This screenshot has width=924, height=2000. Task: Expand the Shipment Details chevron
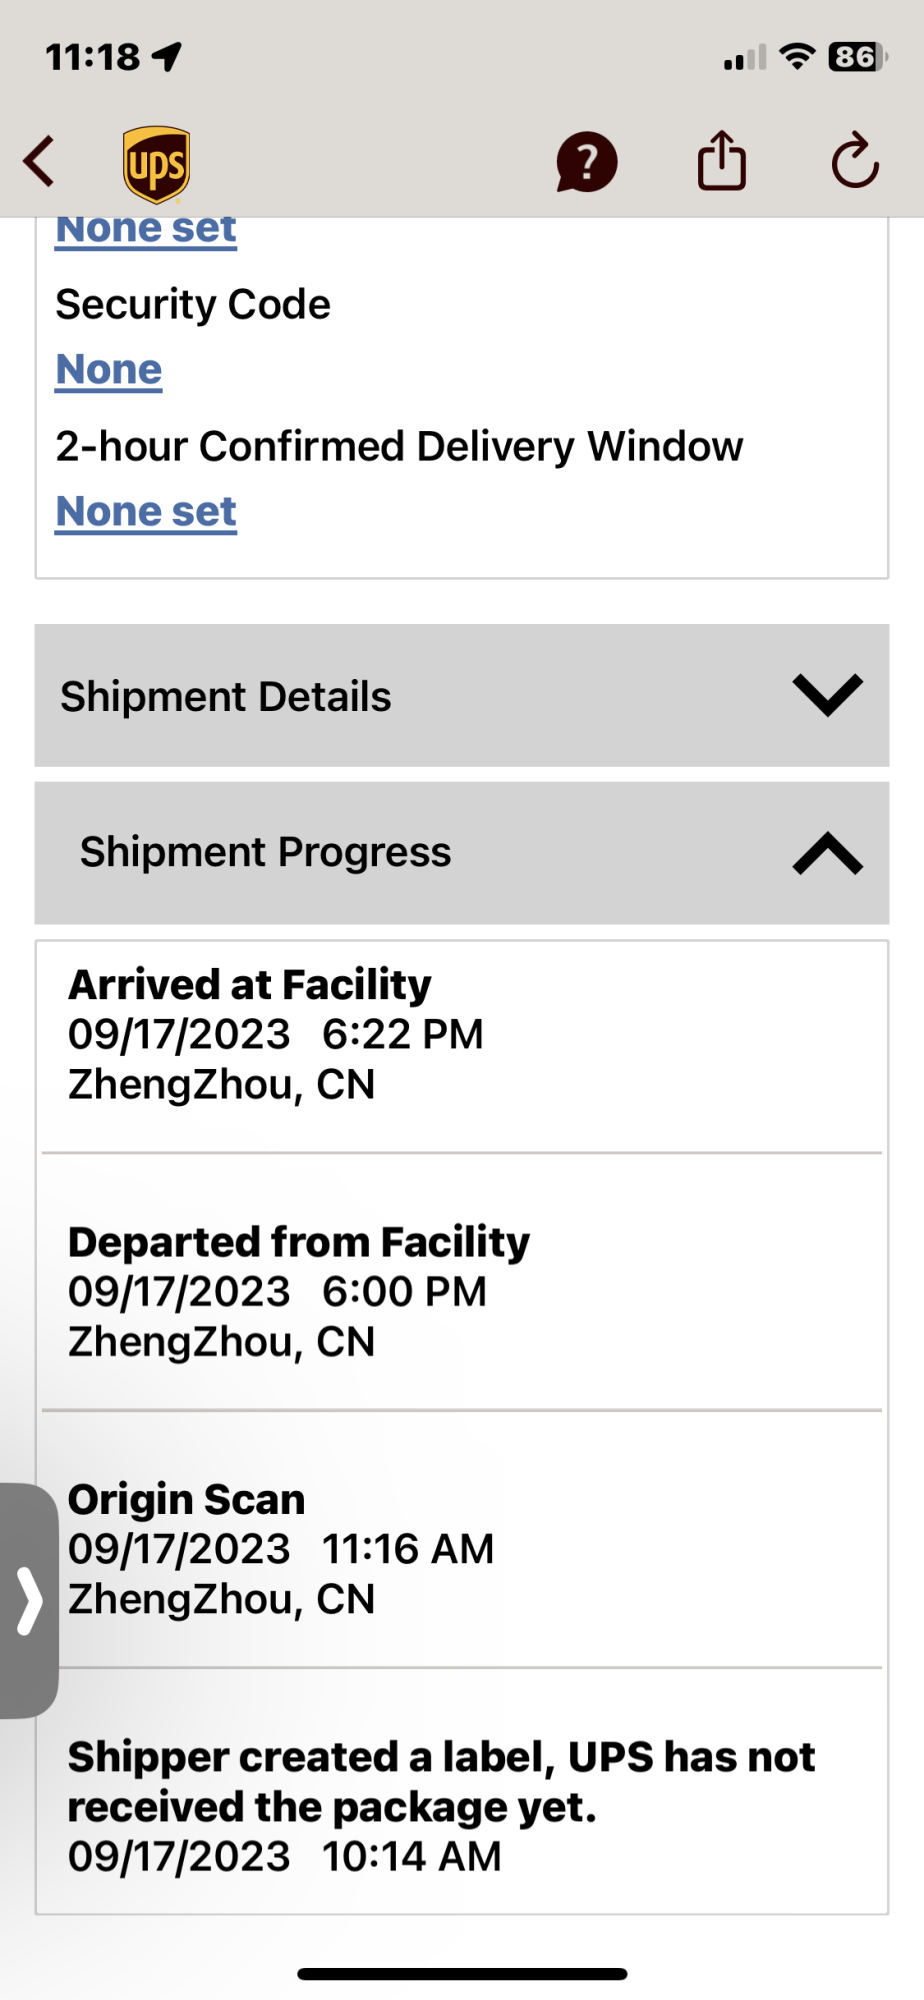827,695
